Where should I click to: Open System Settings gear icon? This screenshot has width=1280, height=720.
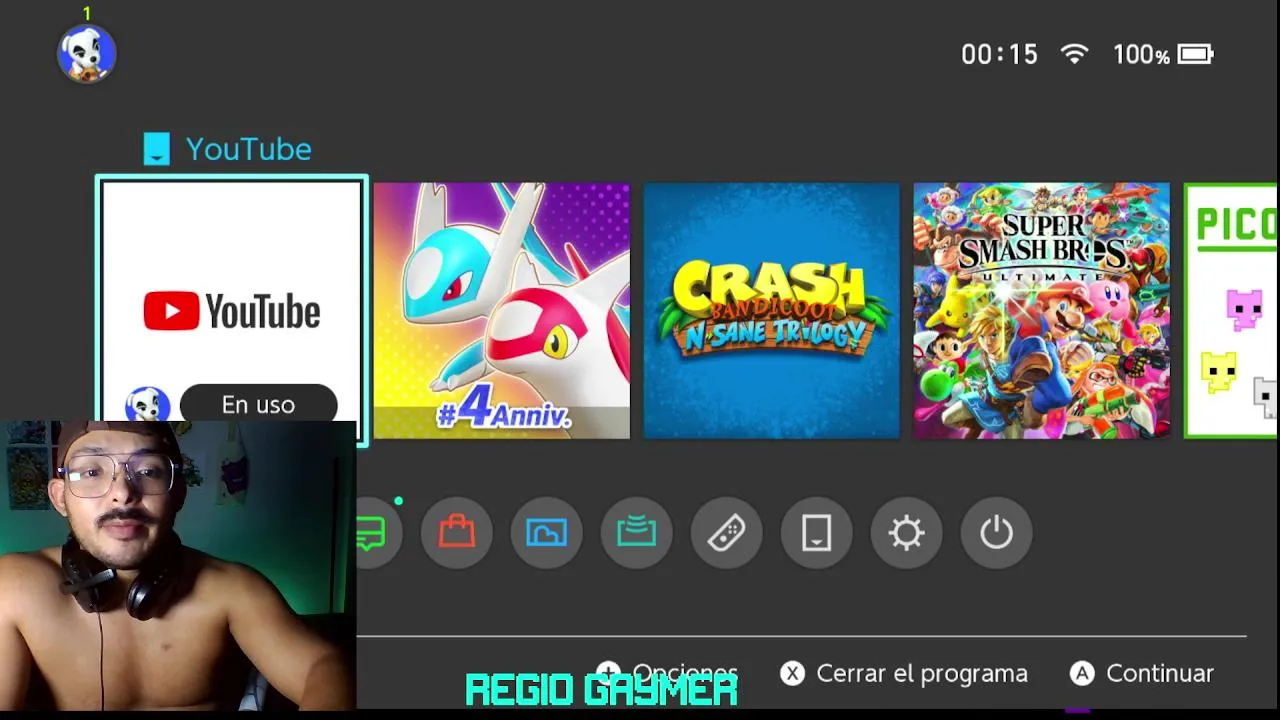tap(907, 533)
